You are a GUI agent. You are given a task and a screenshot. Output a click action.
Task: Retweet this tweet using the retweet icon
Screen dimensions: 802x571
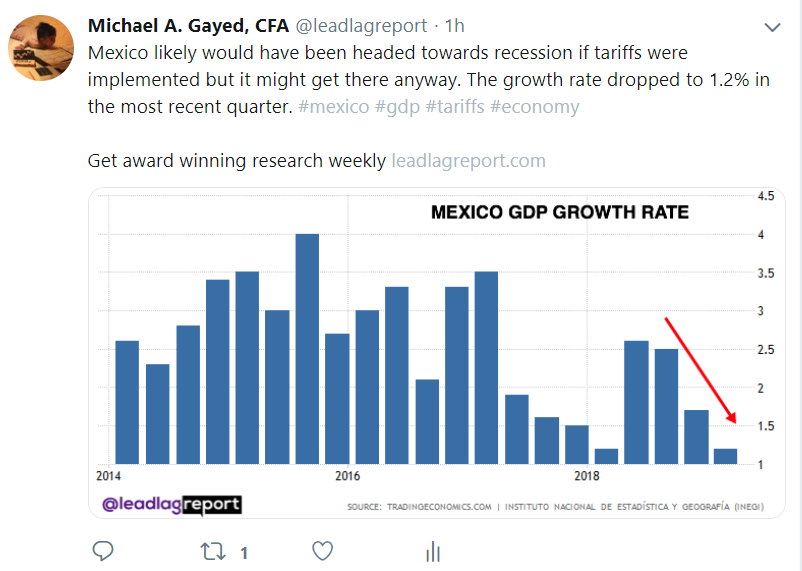[211, 551]
